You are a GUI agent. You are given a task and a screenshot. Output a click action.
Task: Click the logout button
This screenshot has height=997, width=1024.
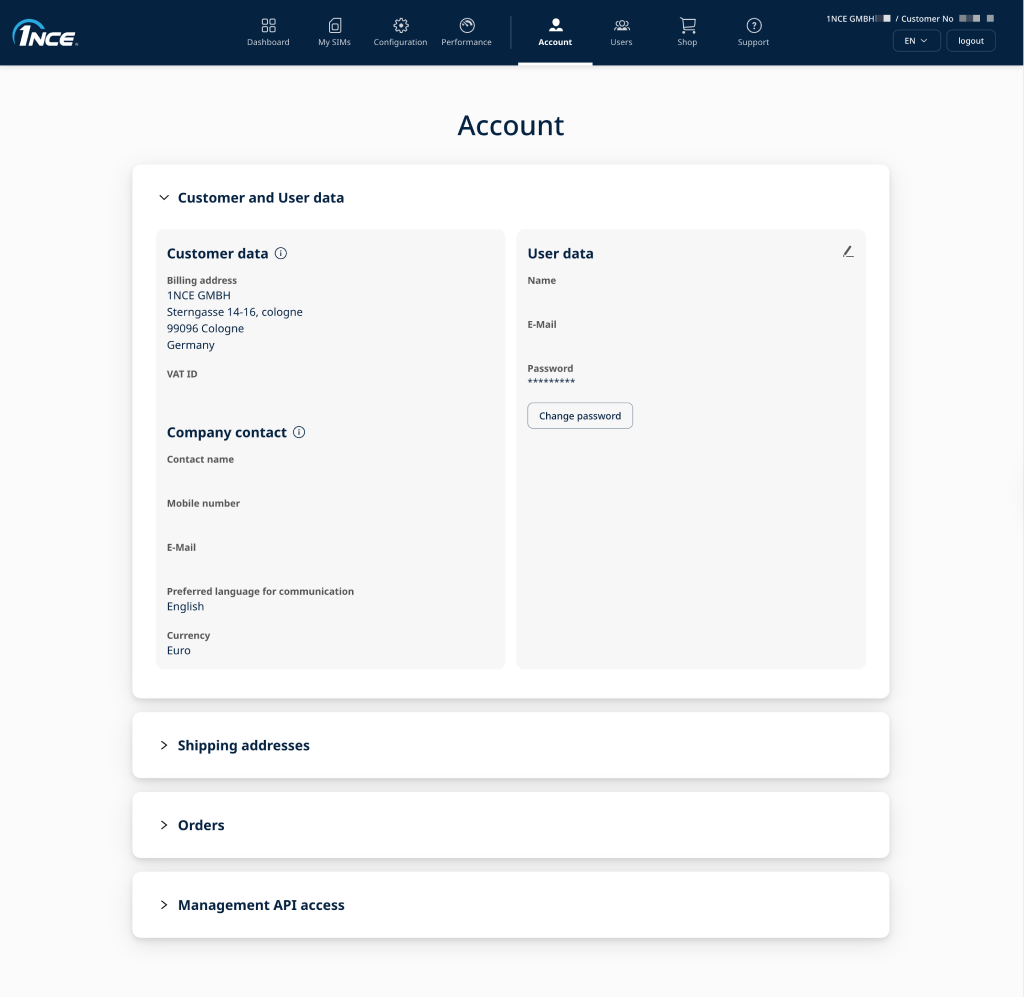[970, 40]
